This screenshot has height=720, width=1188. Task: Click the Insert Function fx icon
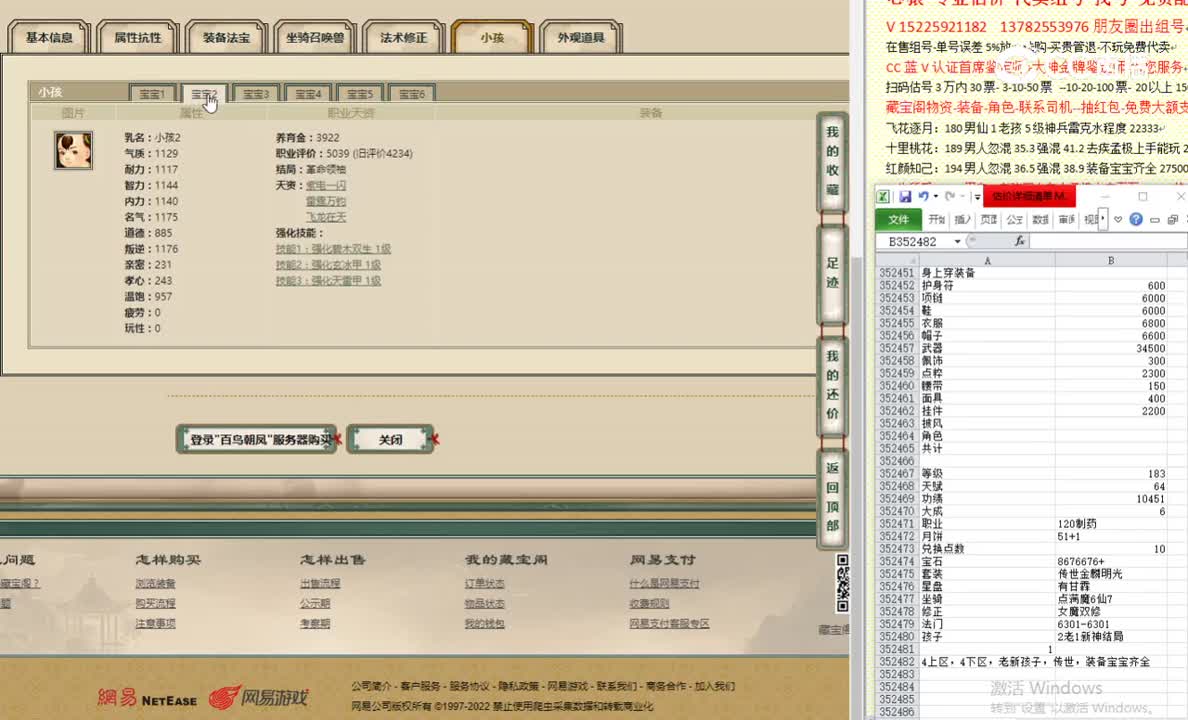[1019, 240]
